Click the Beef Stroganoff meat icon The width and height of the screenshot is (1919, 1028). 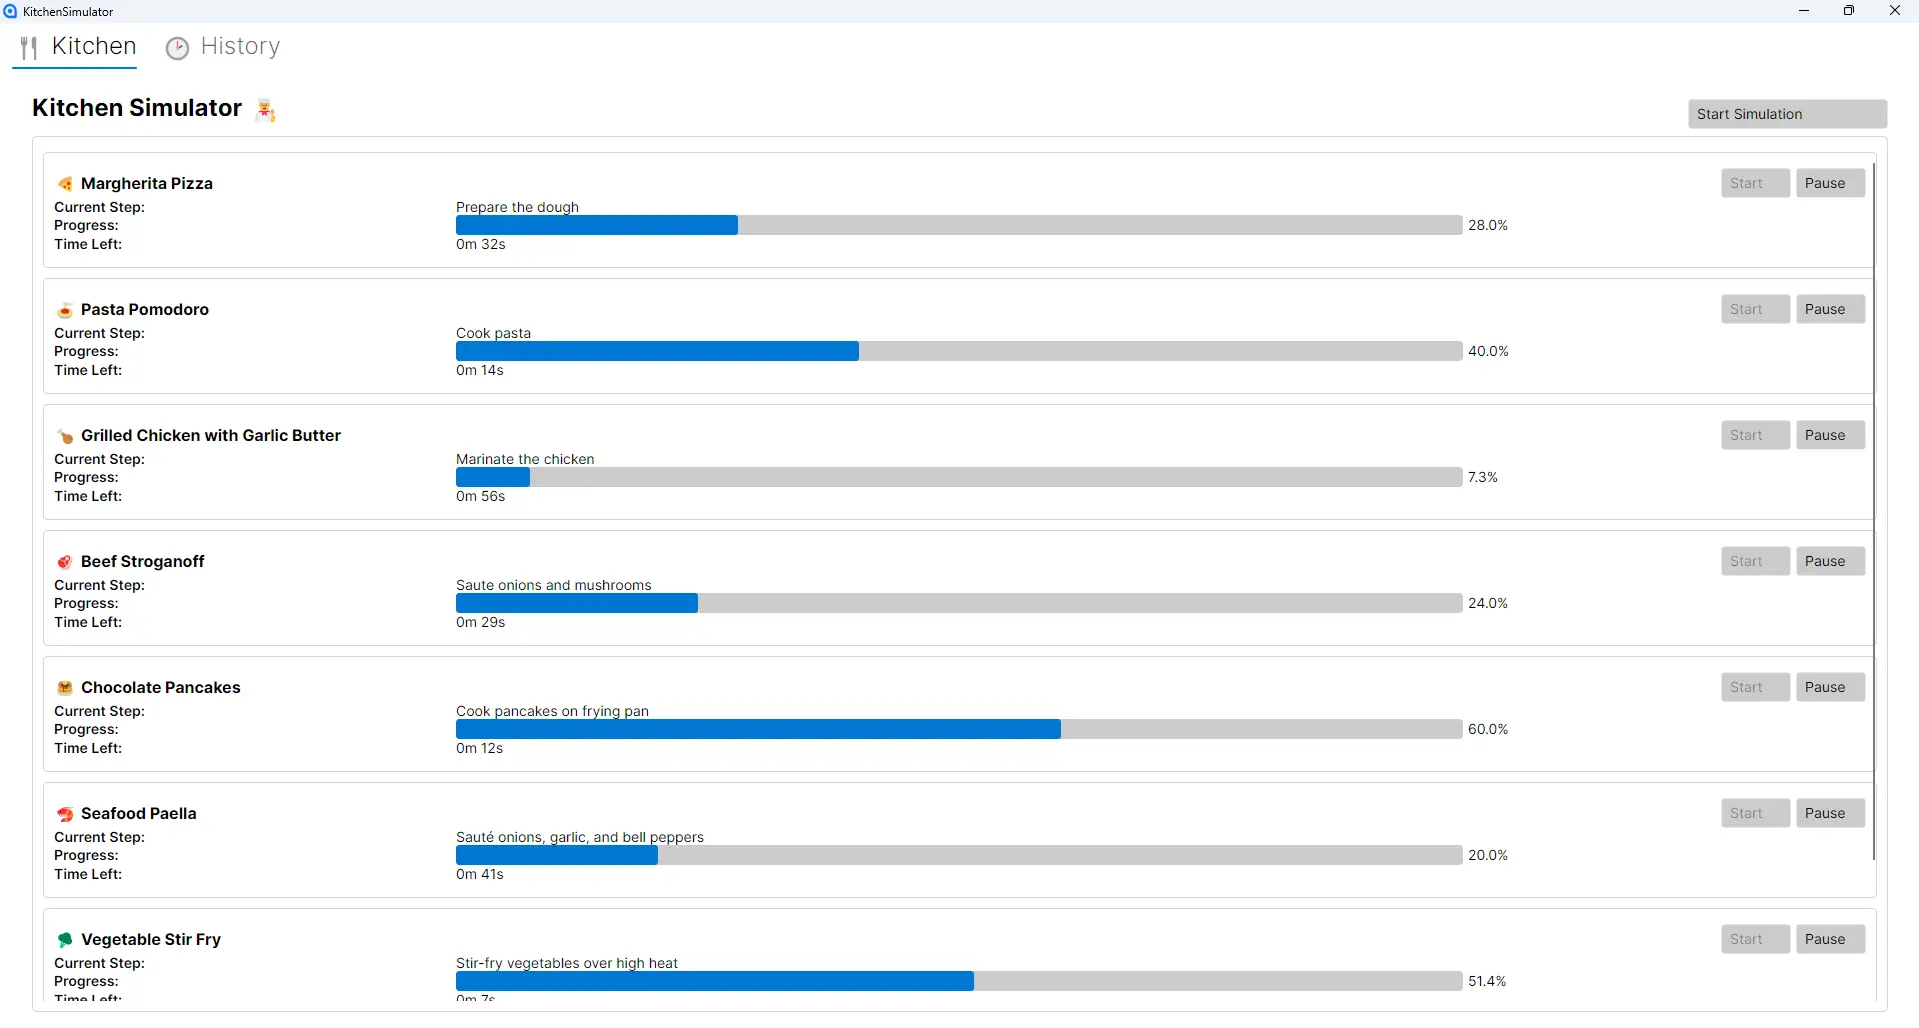65,562
